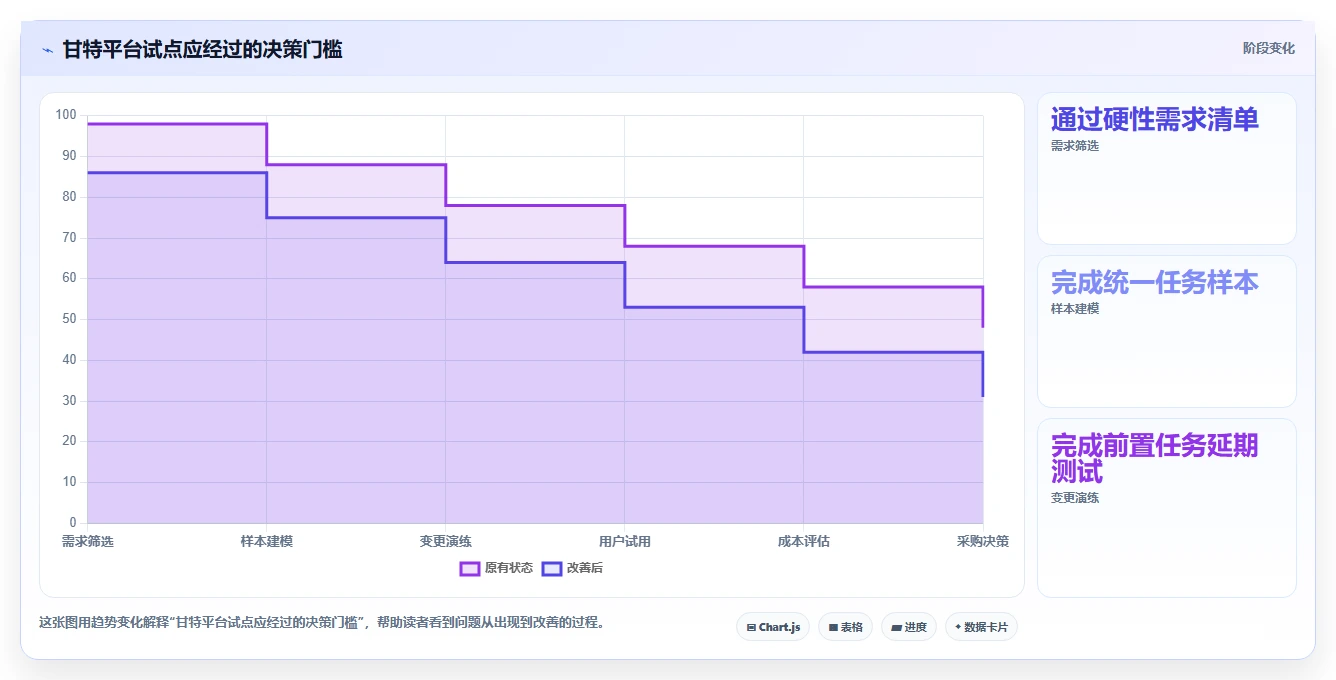The height and width of the screenshot is (680, 1336).
Task: Click the 需求筛选 subtitle in the first card
Action: tap(1075, 145)
